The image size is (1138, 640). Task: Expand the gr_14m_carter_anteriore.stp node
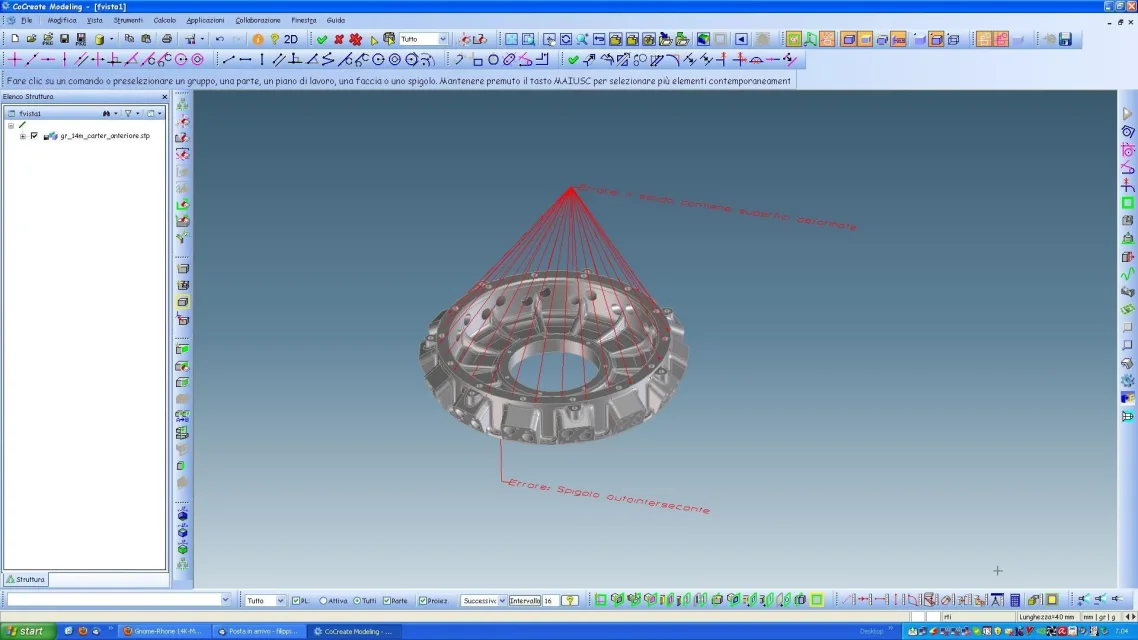tap(22, 136)
